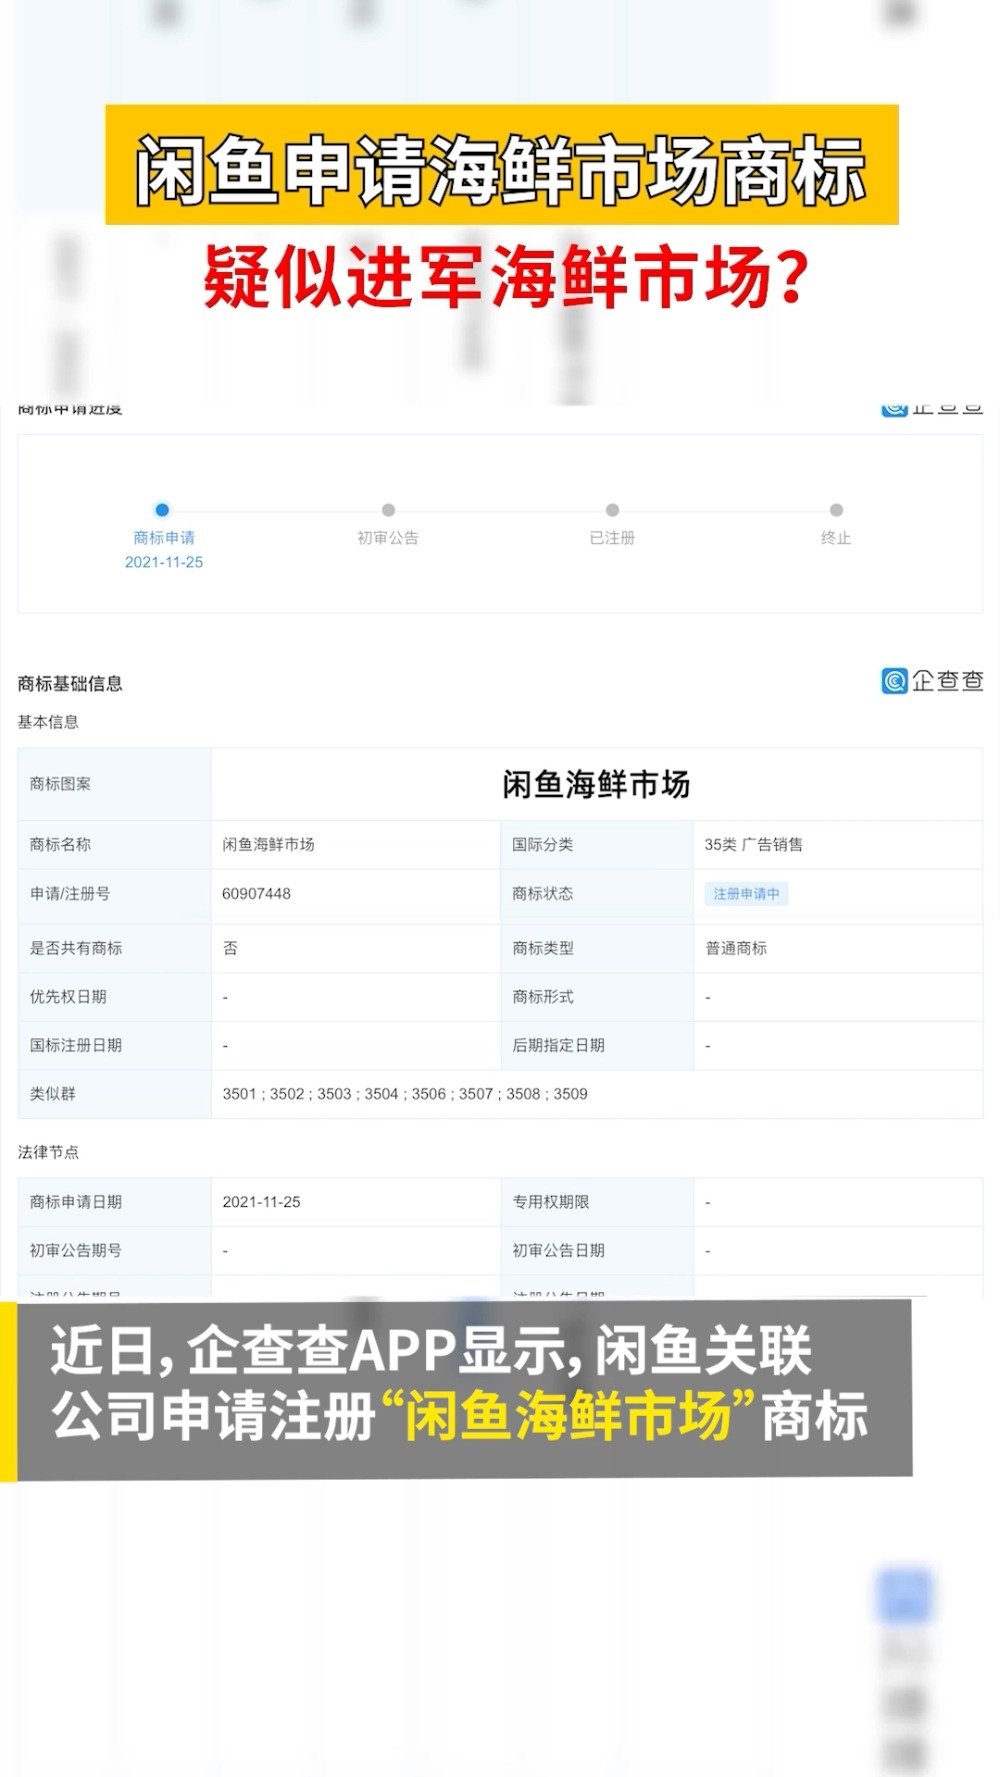Click the 商标申请日期 field label
Image resolution: width=1000 pixels, height=1777 pixels.
76,1202
